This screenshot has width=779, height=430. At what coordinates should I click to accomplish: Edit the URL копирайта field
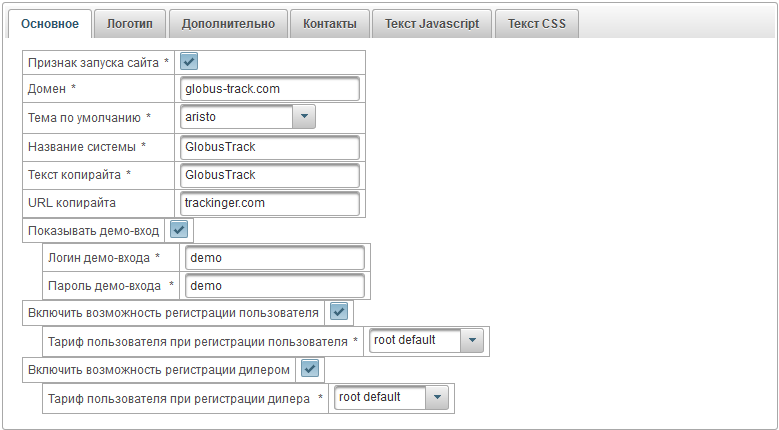(269, 203)
